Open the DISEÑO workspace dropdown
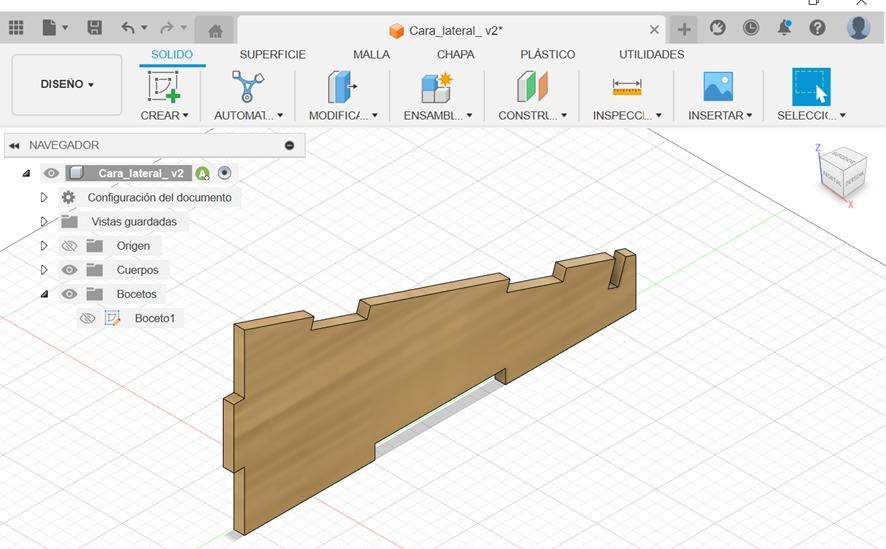886x549 pixels. tap(67, 84)
